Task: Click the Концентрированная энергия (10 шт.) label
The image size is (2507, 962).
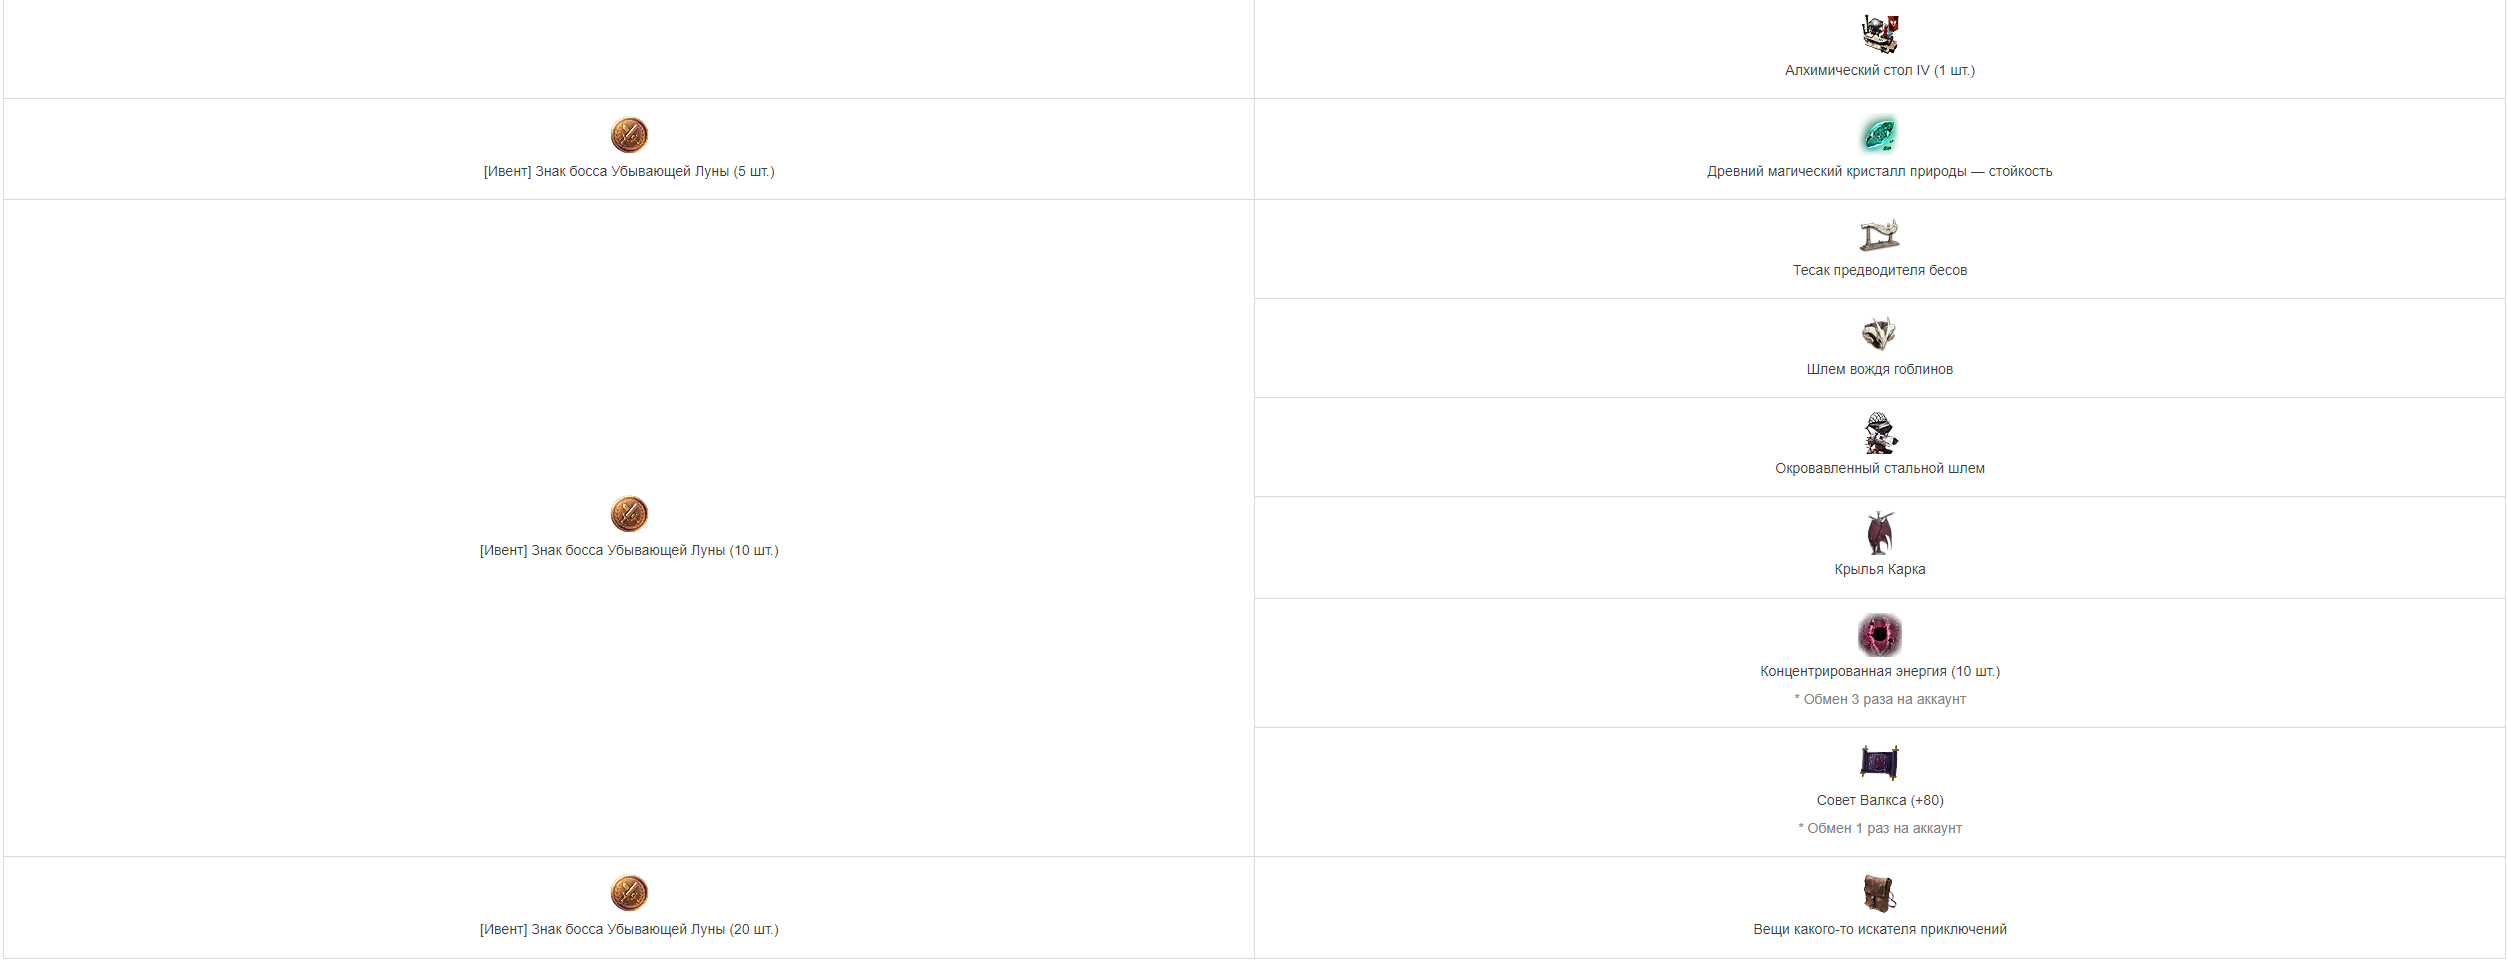Action: (1880, 672)
